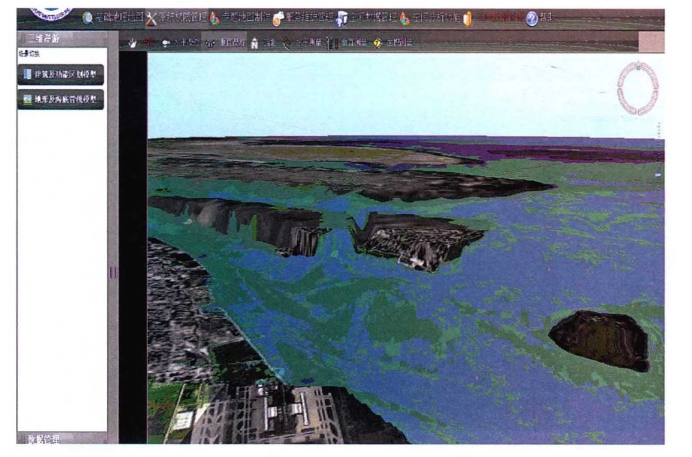
Task: Click the dark island in the 3D scene
Action: (x=601, y=340)
